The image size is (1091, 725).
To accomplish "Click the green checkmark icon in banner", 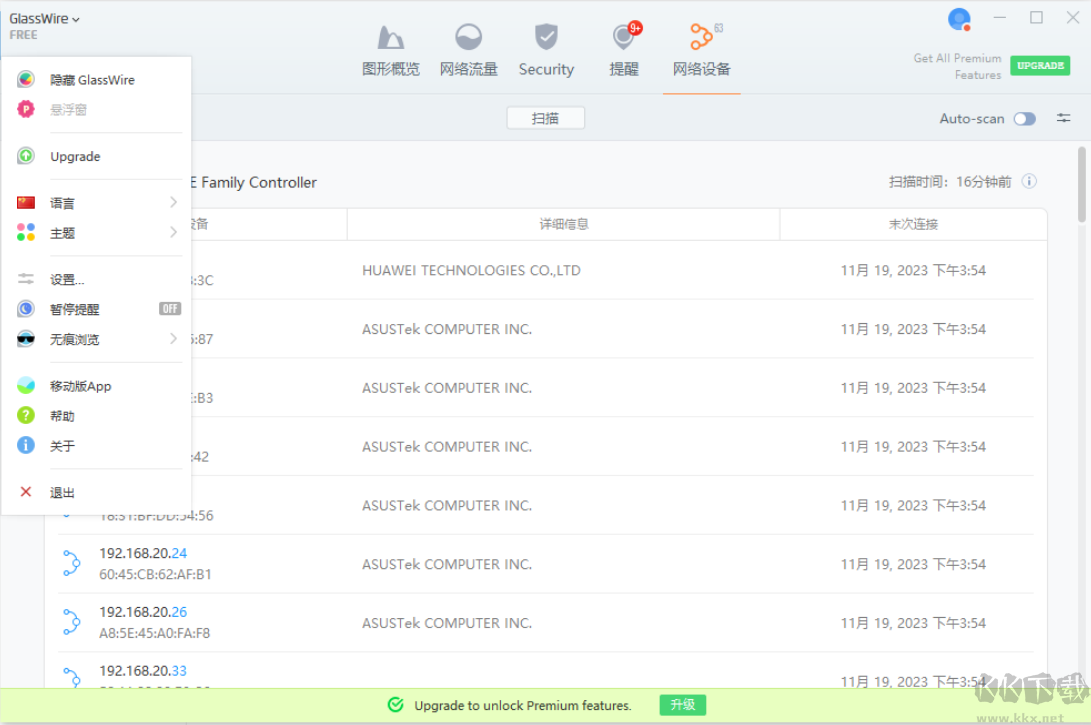I will (x=396, y=705).
